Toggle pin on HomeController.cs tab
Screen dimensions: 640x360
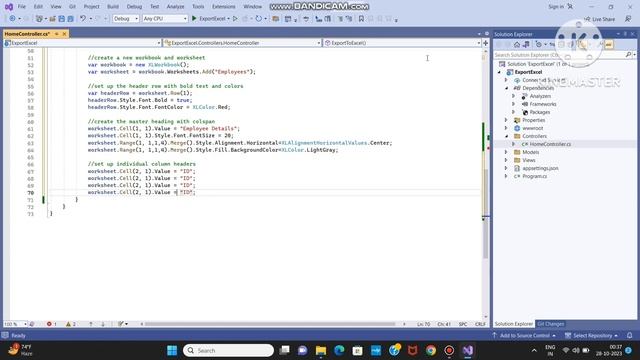57,34
